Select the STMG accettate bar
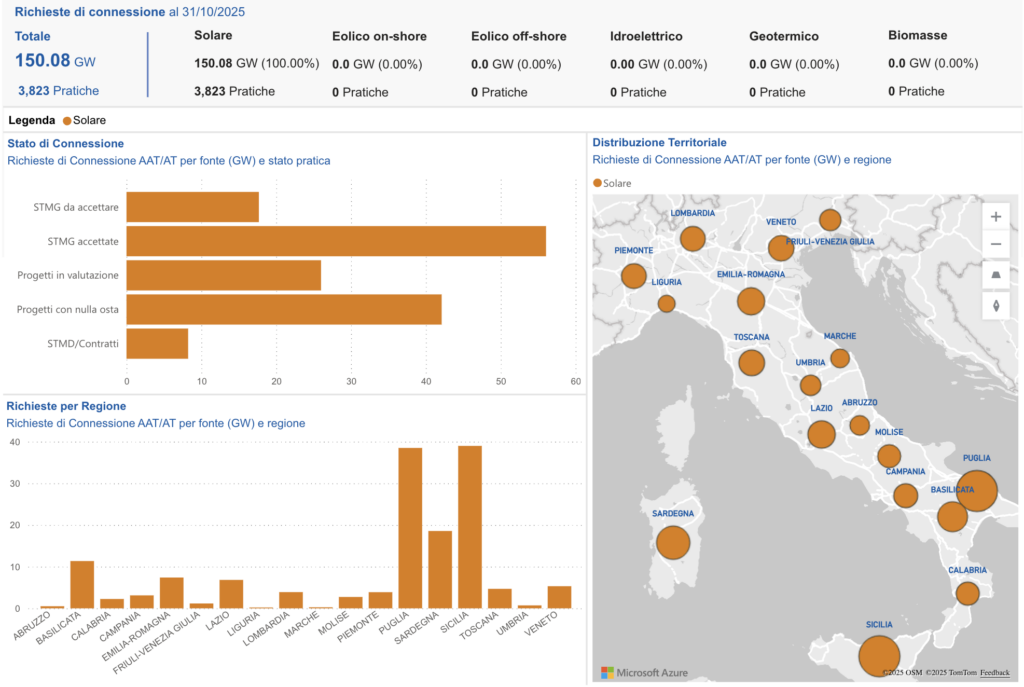The width and height of the screenshot is (1024, 687). 336,241
